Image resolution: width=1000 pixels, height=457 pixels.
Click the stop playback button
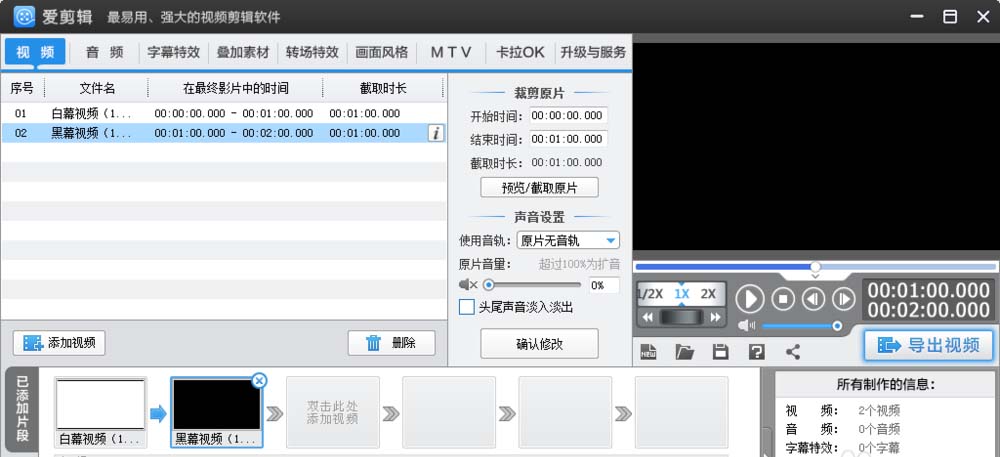783,298
